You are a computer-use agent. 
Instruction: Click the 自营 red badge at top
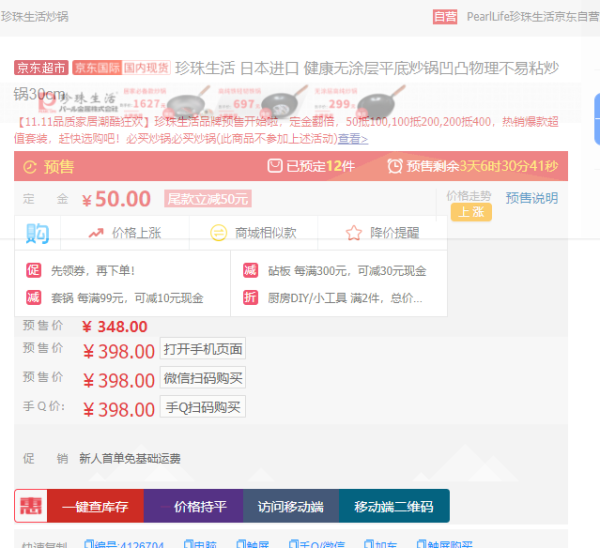(x=445, y=17)
